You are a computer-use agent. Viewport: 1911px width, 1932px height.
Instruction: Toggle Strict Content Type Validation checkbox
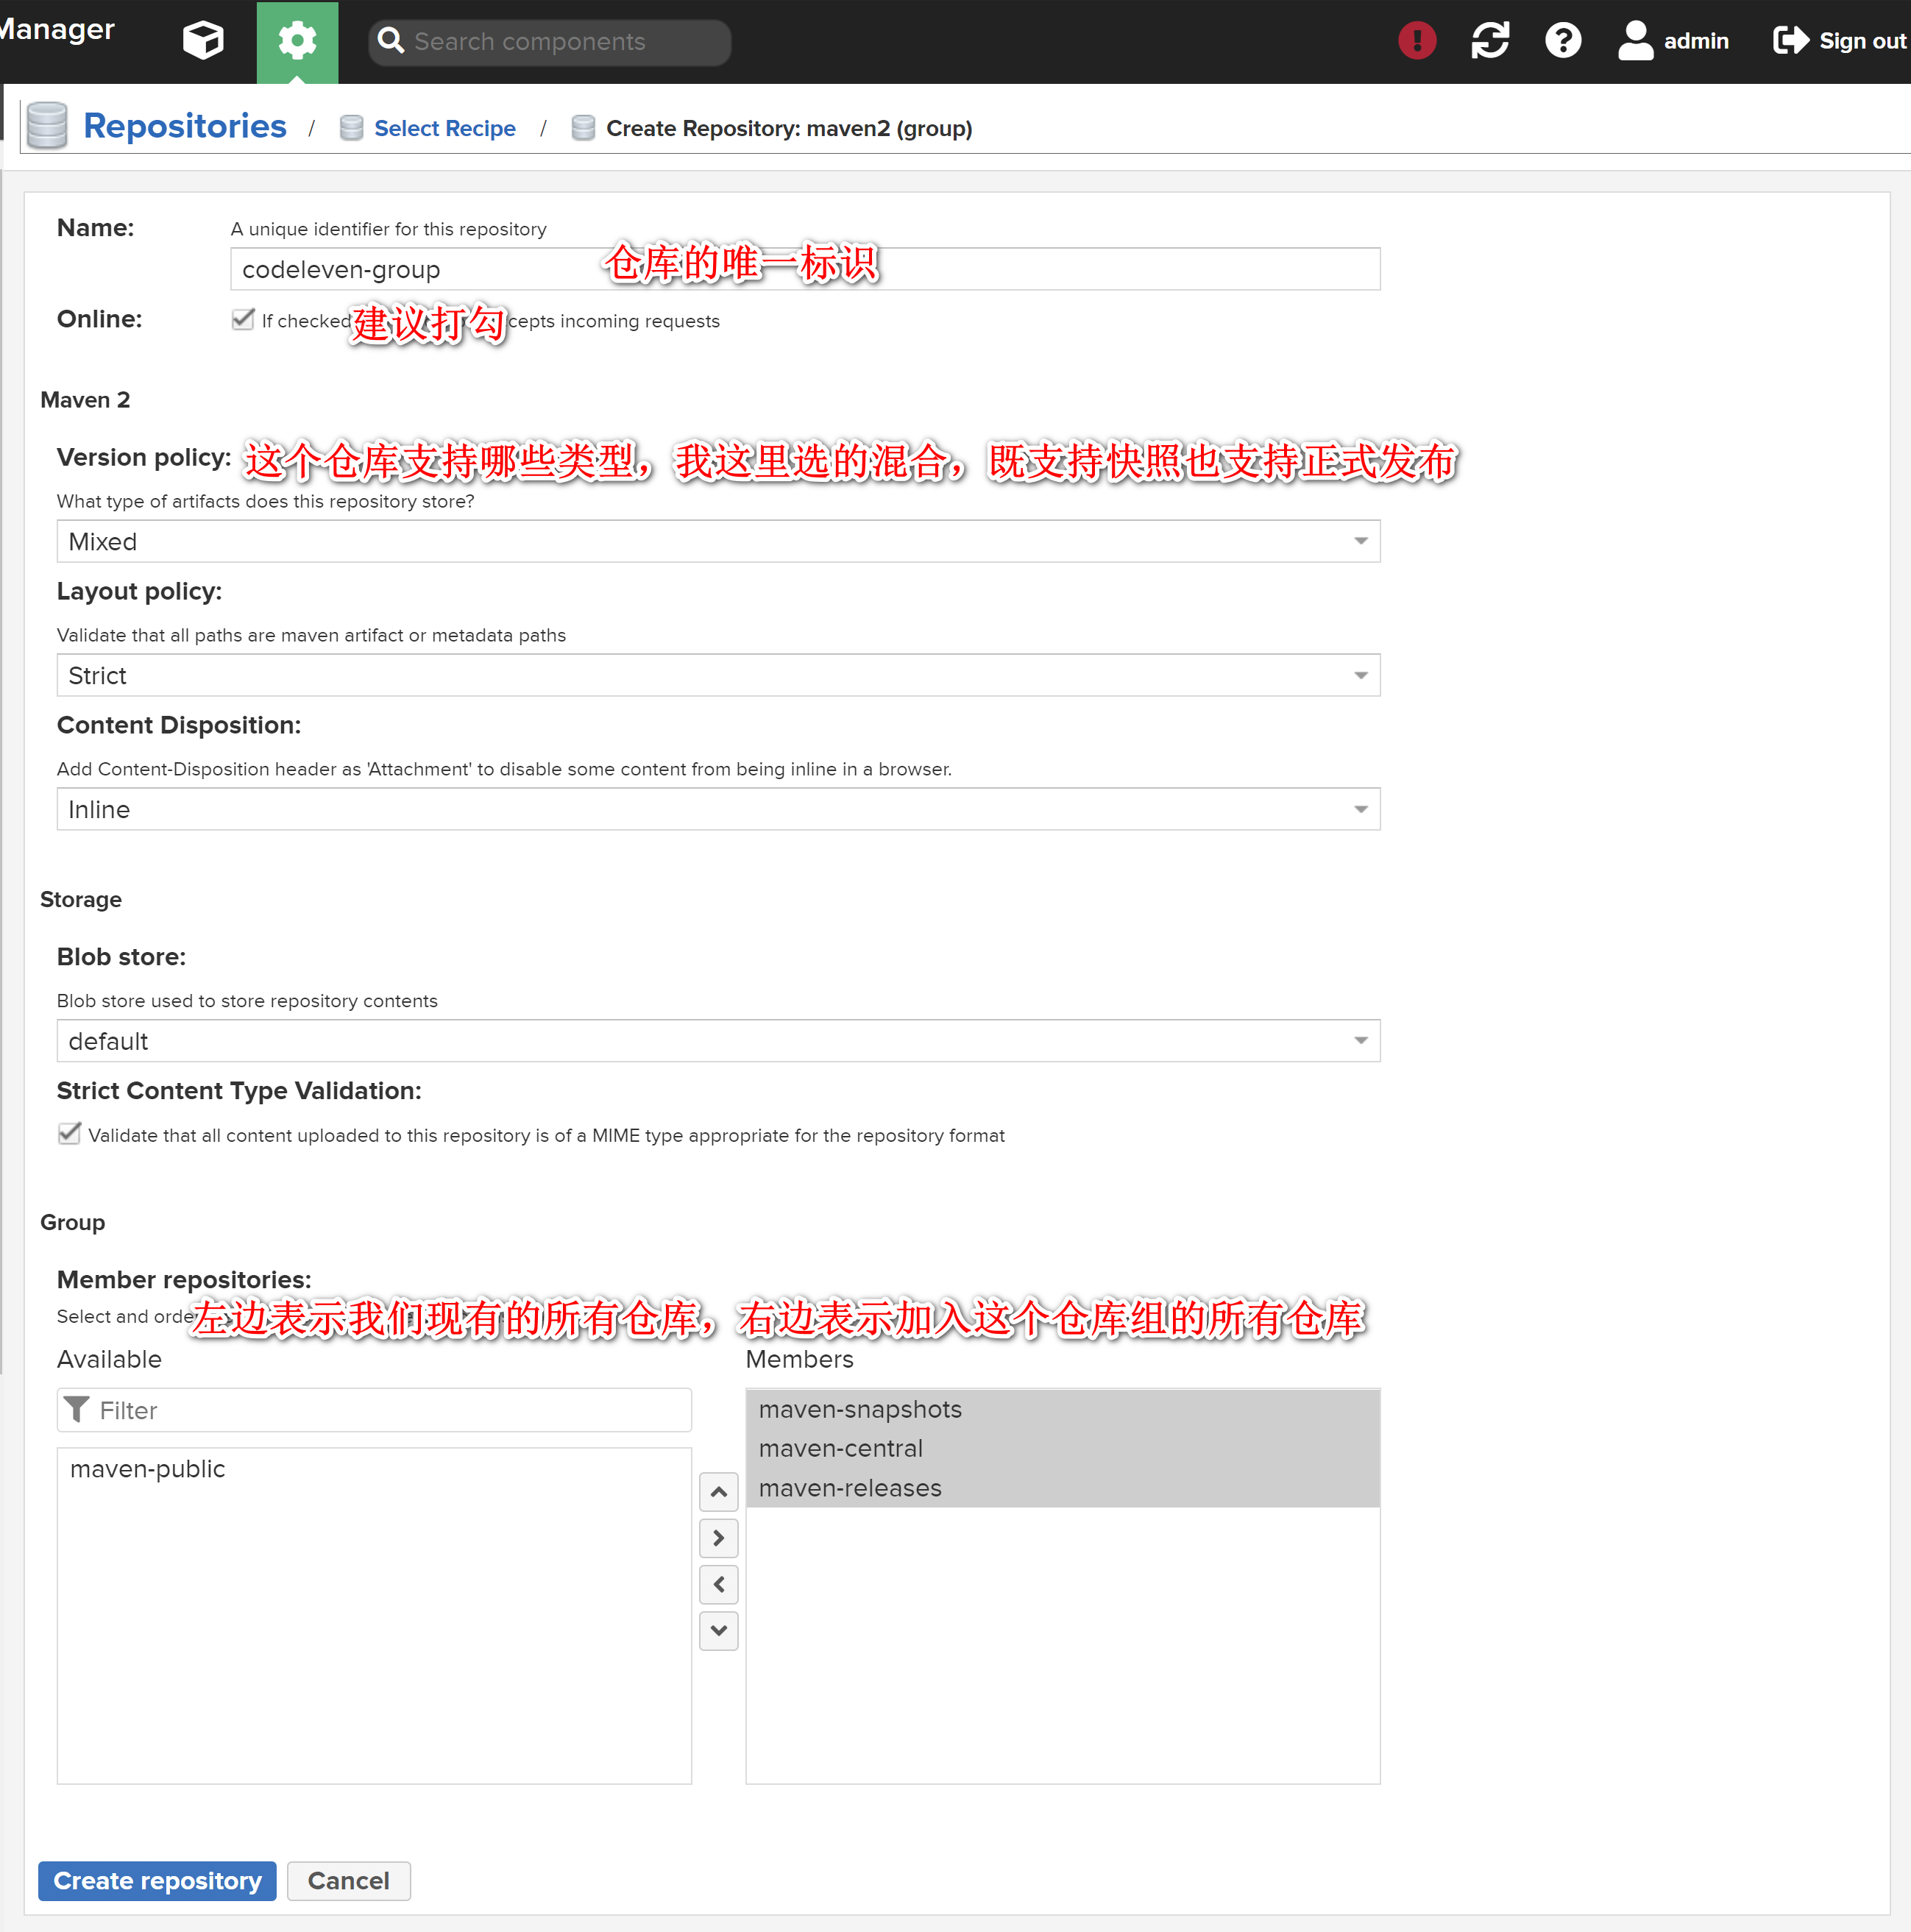(69, 1134)
